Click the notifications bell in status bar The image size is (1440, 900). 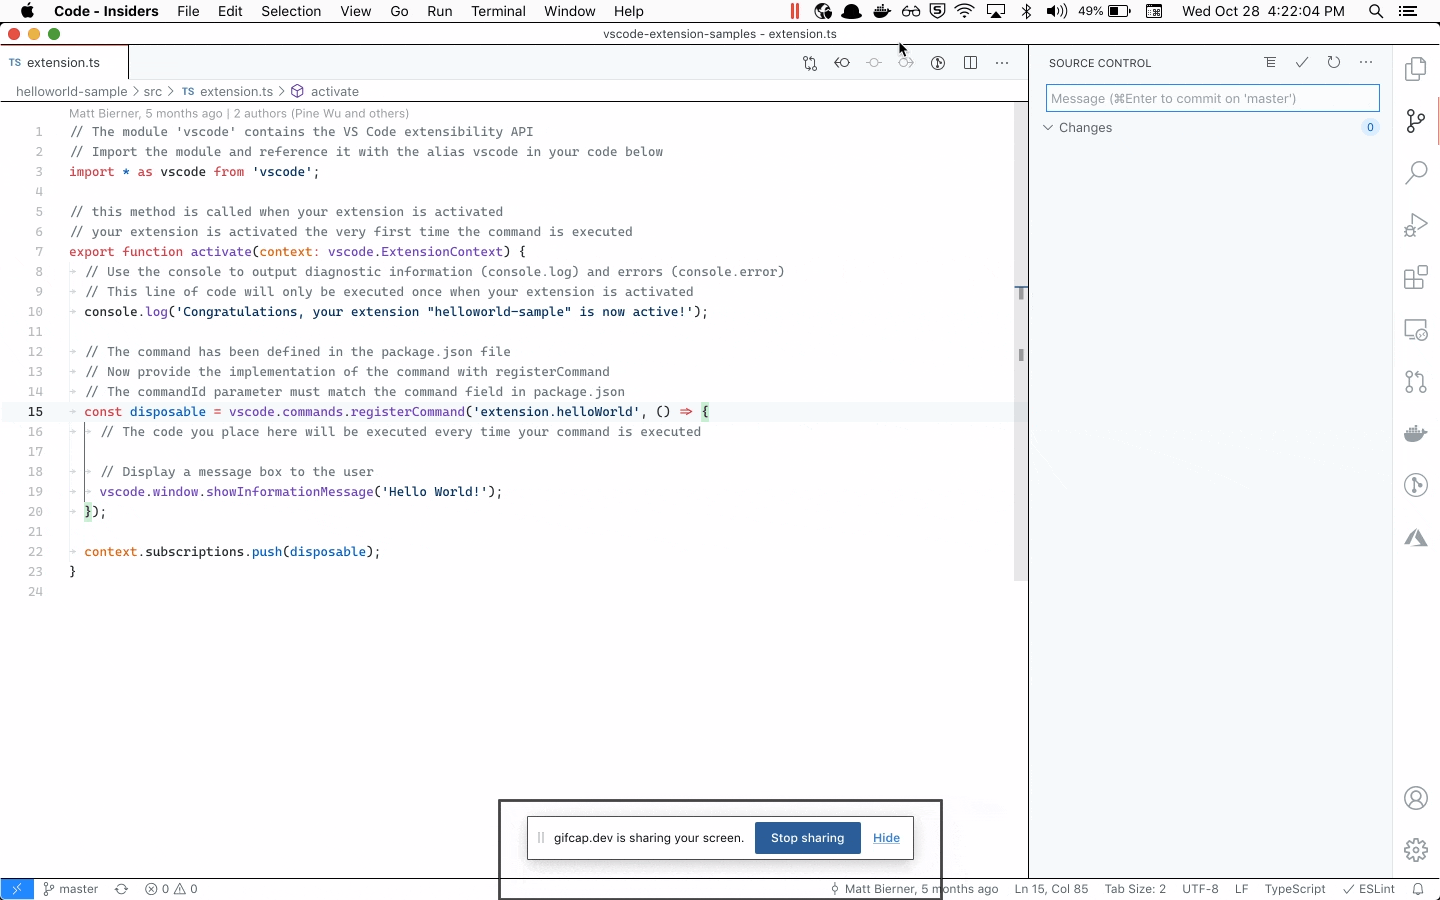coord(1418,889)
